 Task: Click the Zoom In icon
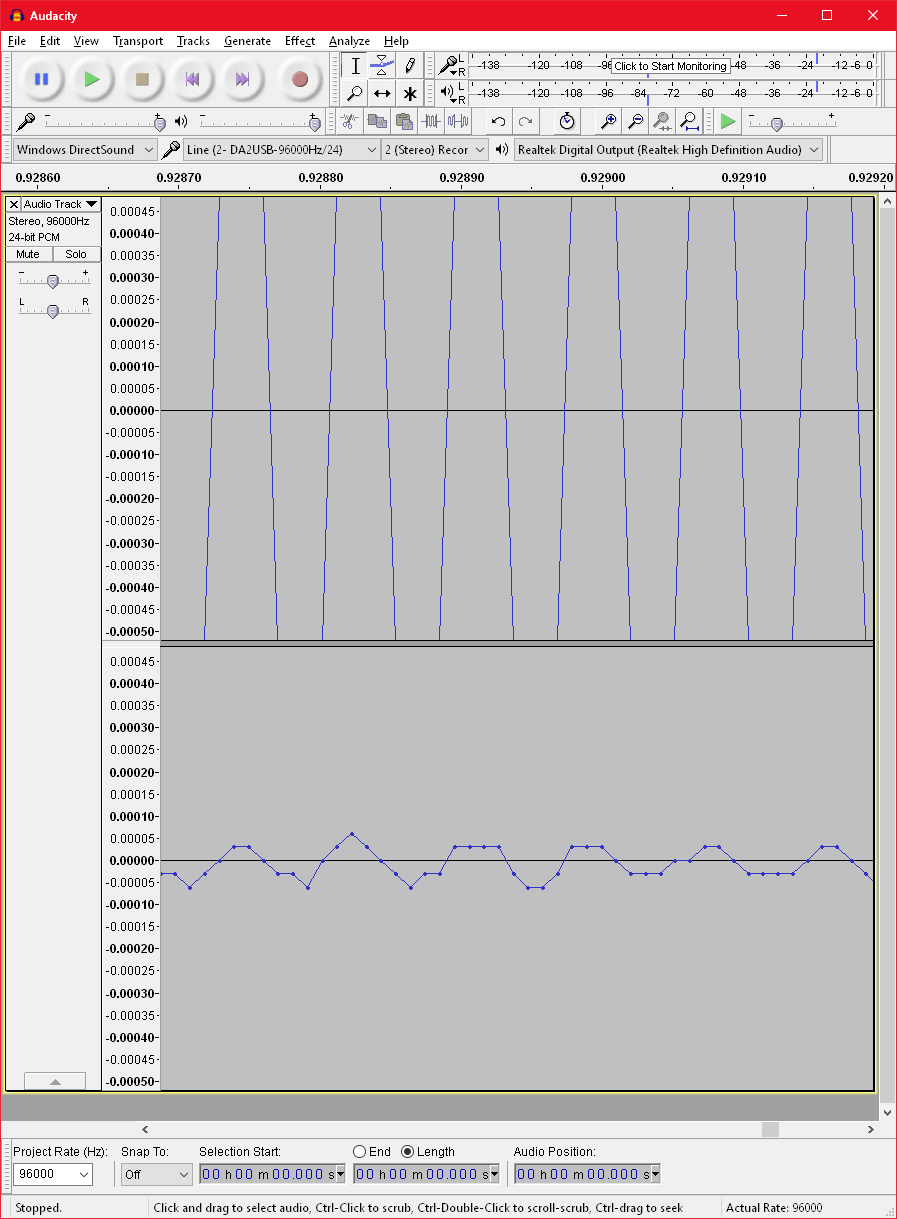point(608,121)
